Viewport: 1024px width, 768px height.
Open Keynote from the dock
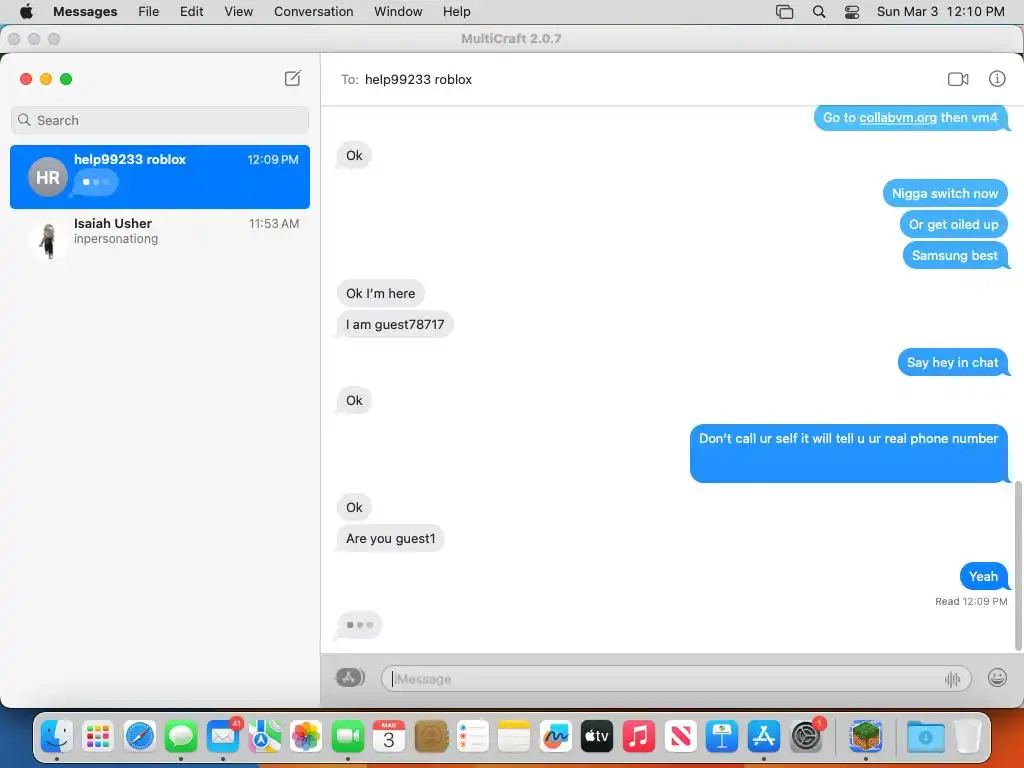pyautogui.click(x=722, y=737)
